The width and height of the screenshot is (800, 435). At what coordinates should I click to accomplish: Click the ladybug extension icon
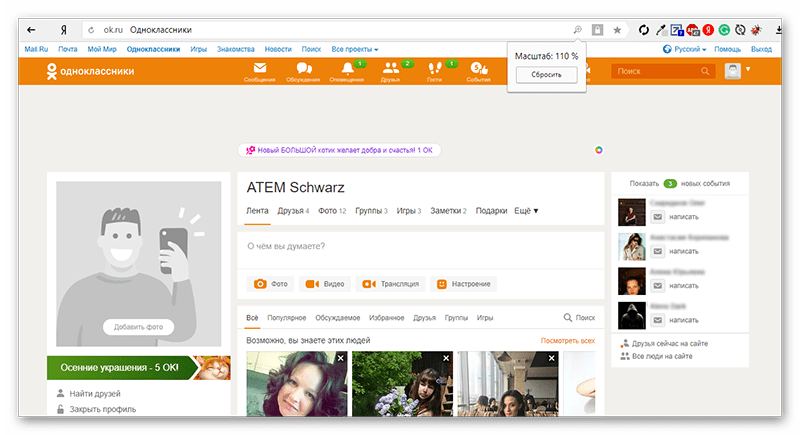tap(756, 30)
